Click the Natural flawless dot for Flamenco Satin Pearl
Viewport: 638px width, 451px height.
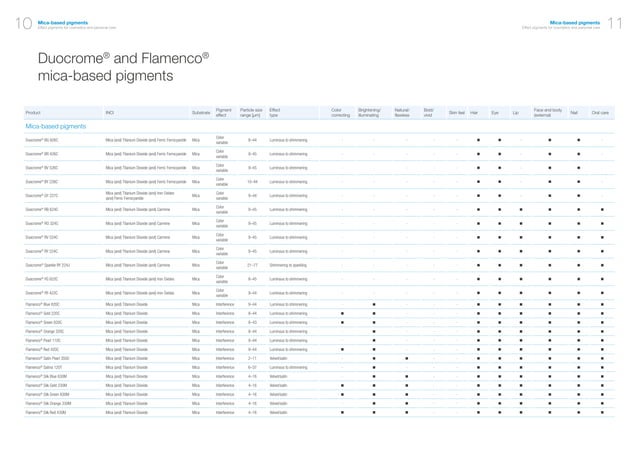406,359
